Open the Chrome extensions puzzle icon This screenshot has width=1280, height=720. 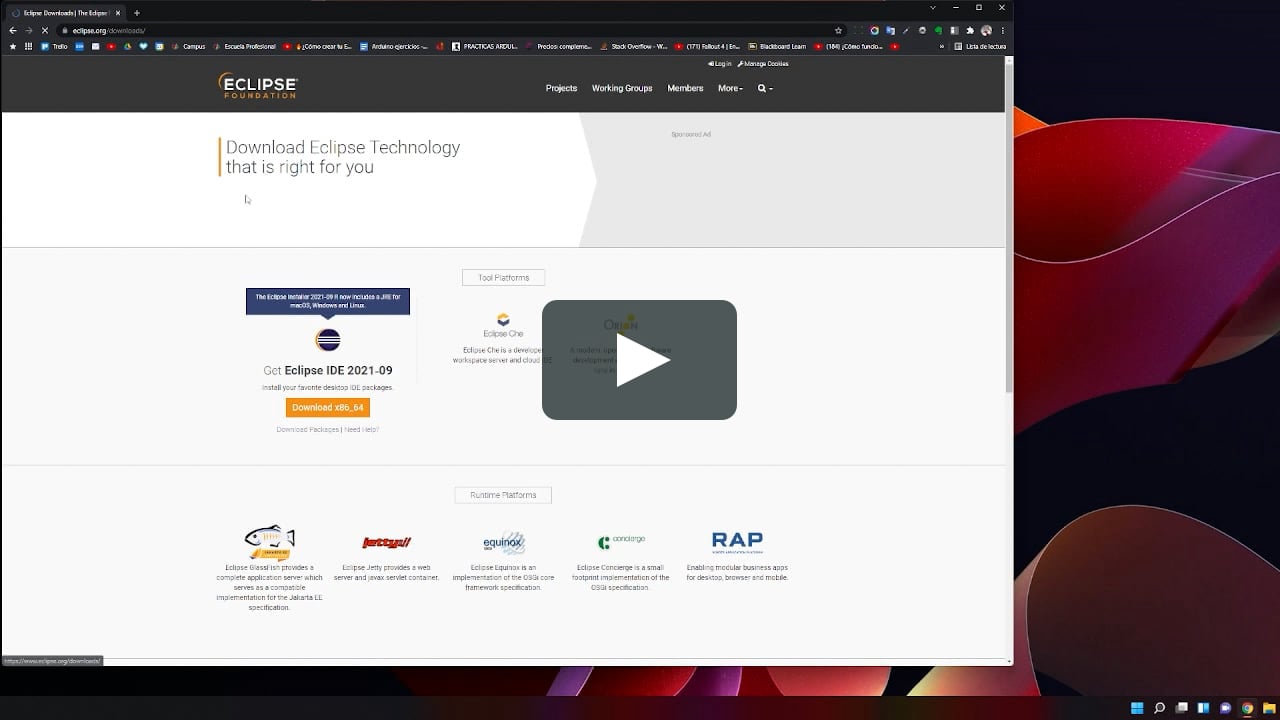970,31
